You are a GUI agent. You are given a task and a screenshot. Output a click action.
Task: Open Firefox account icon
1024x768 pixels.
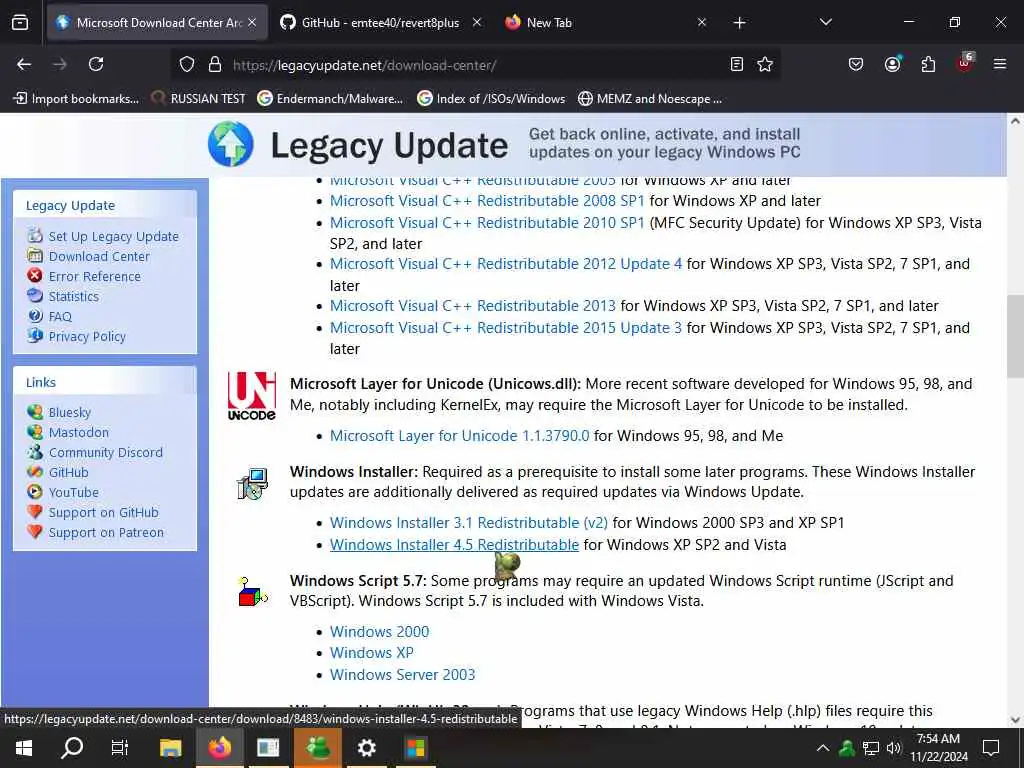coord(892,64)
